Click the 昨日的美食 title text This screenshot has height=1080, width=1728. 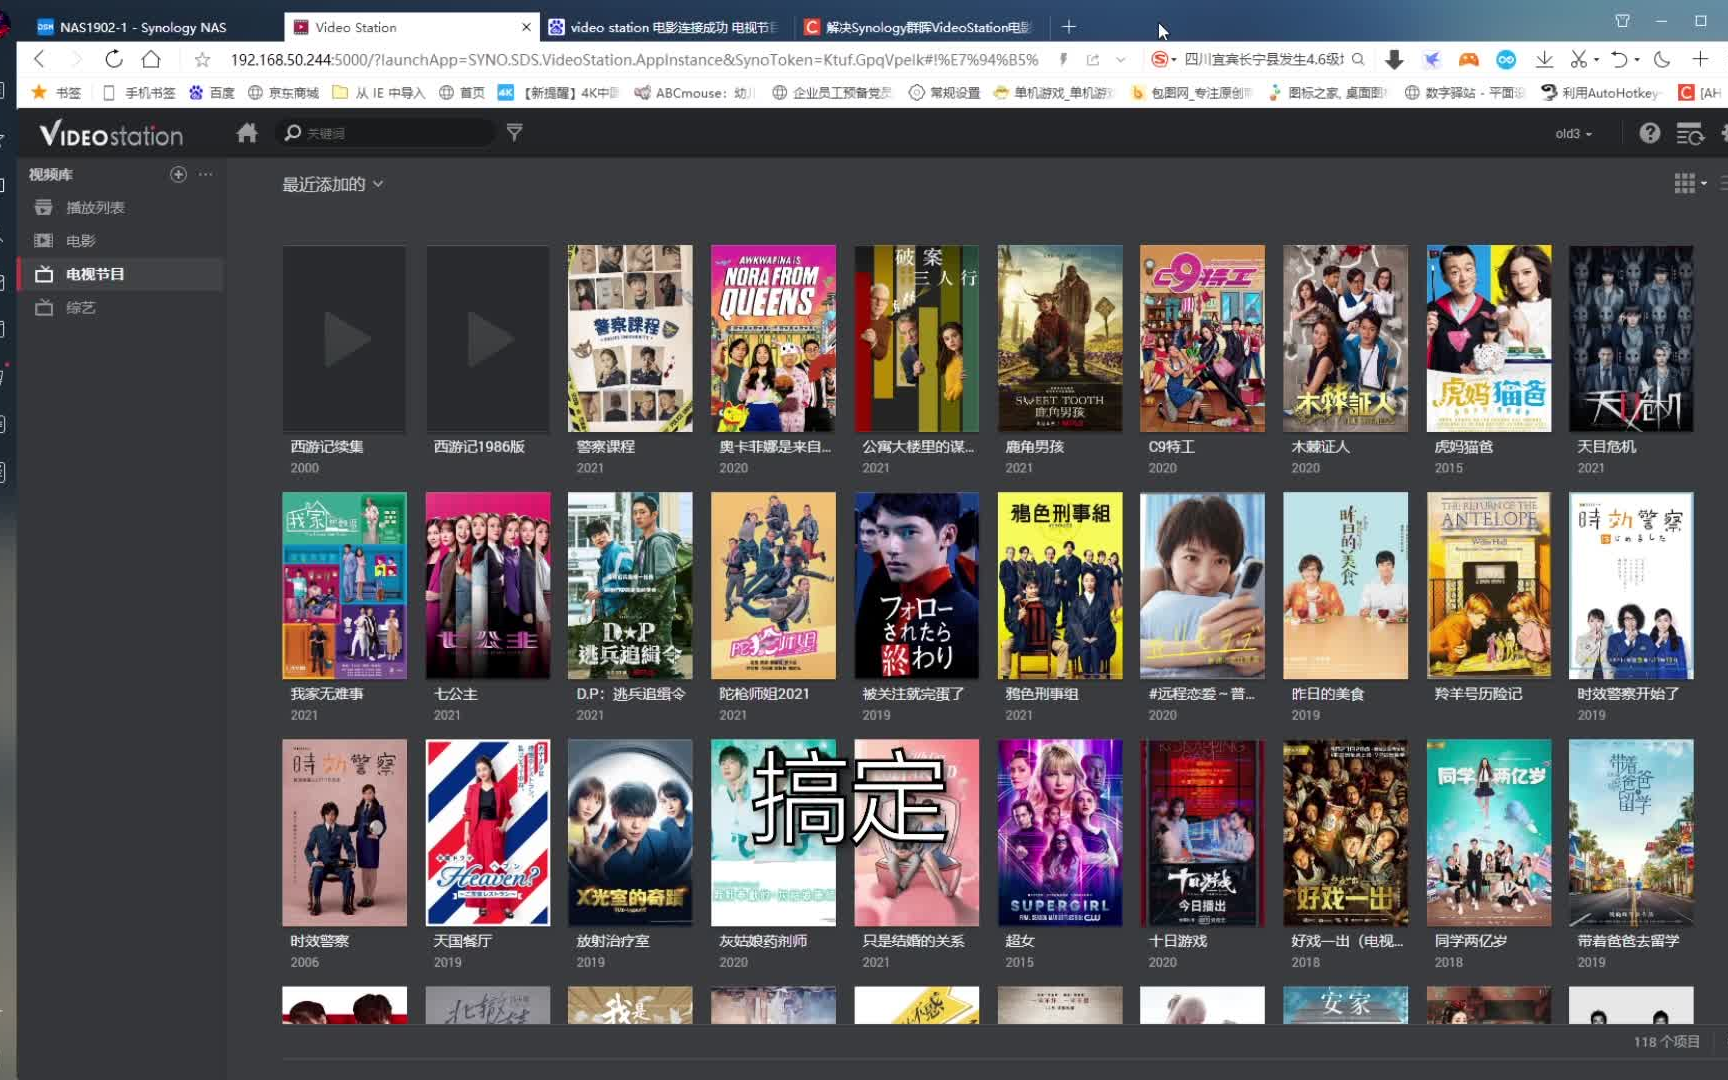point(1327,694)
